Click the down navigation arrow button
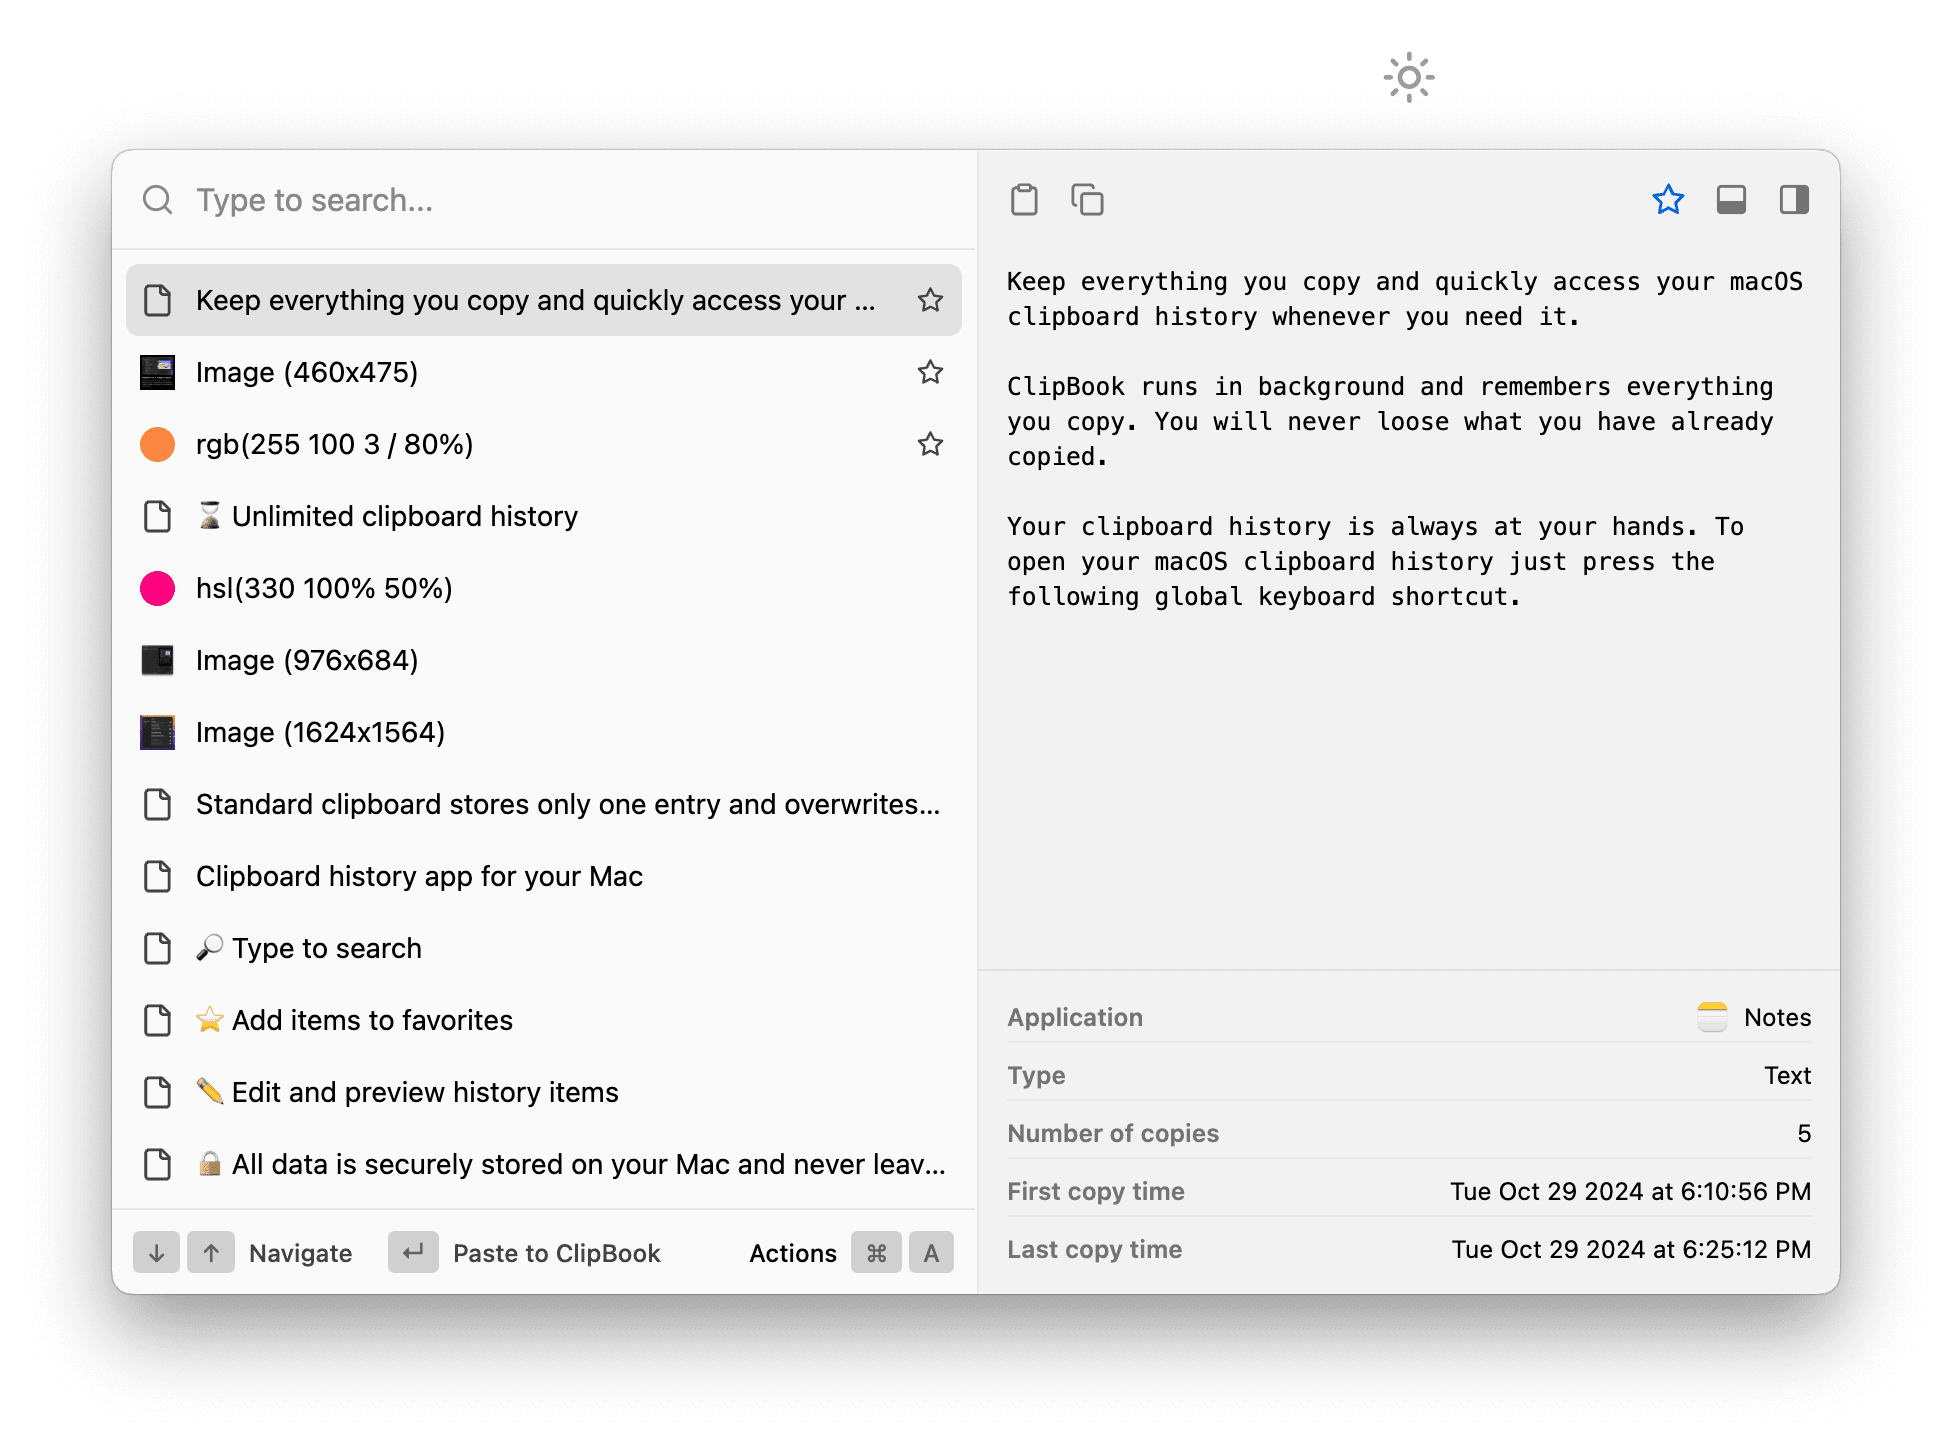 click(x=156, y=1252)
